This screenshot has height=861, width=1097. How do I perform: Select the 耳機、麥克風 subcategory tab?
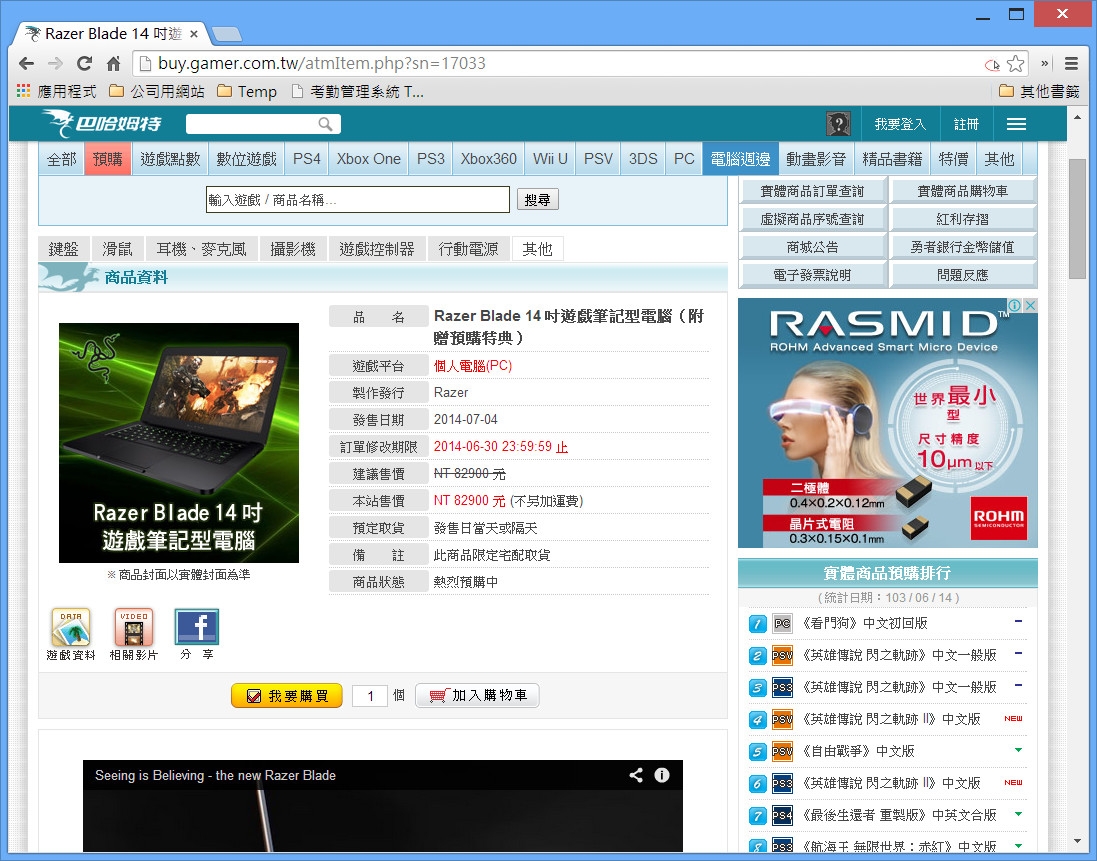pyautogui.click(x=201, y=249)
